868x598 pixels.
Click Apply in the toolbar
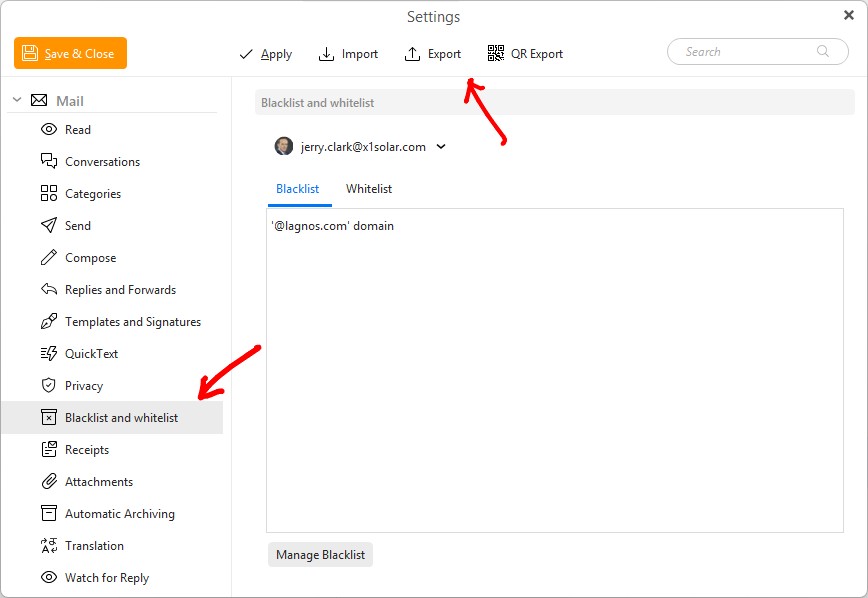coord(265,54)
